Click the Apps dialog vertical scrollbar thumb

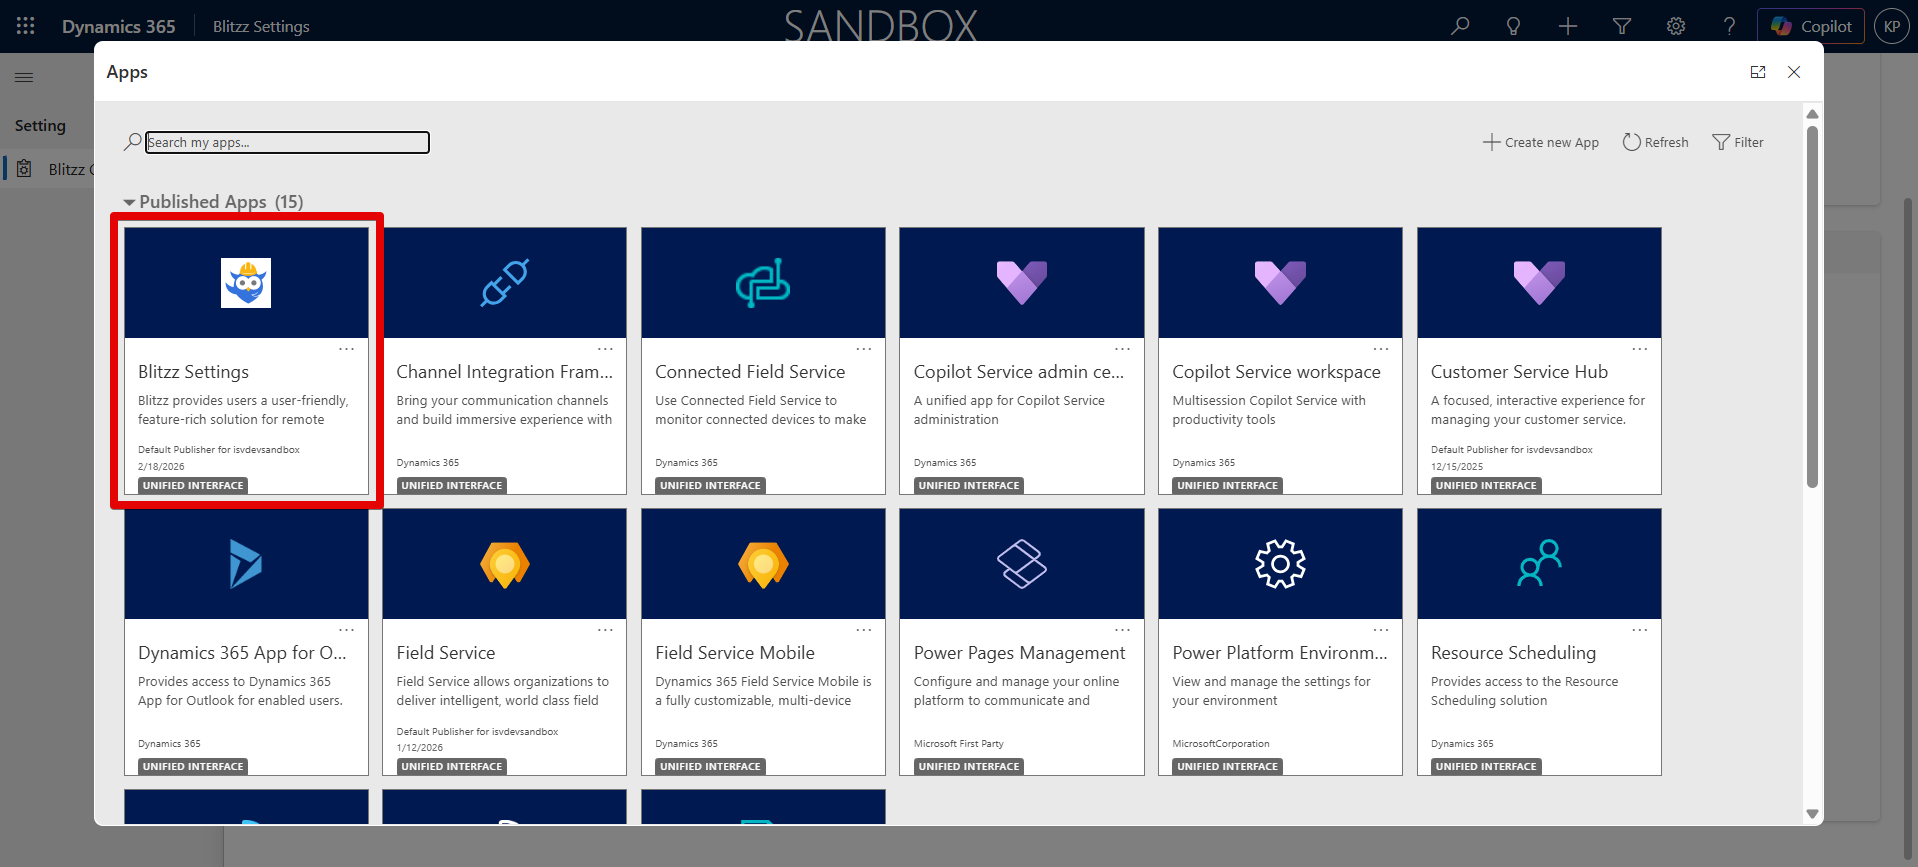point(1812,307)
